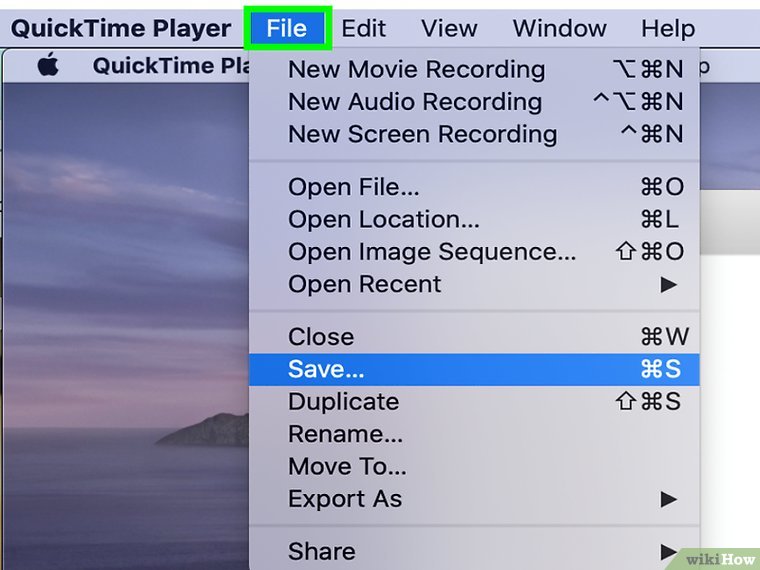The width and height of the screenshot is (760, 570).
Task: Choose Move To… from the menu
Action: (x=347, y=466)
